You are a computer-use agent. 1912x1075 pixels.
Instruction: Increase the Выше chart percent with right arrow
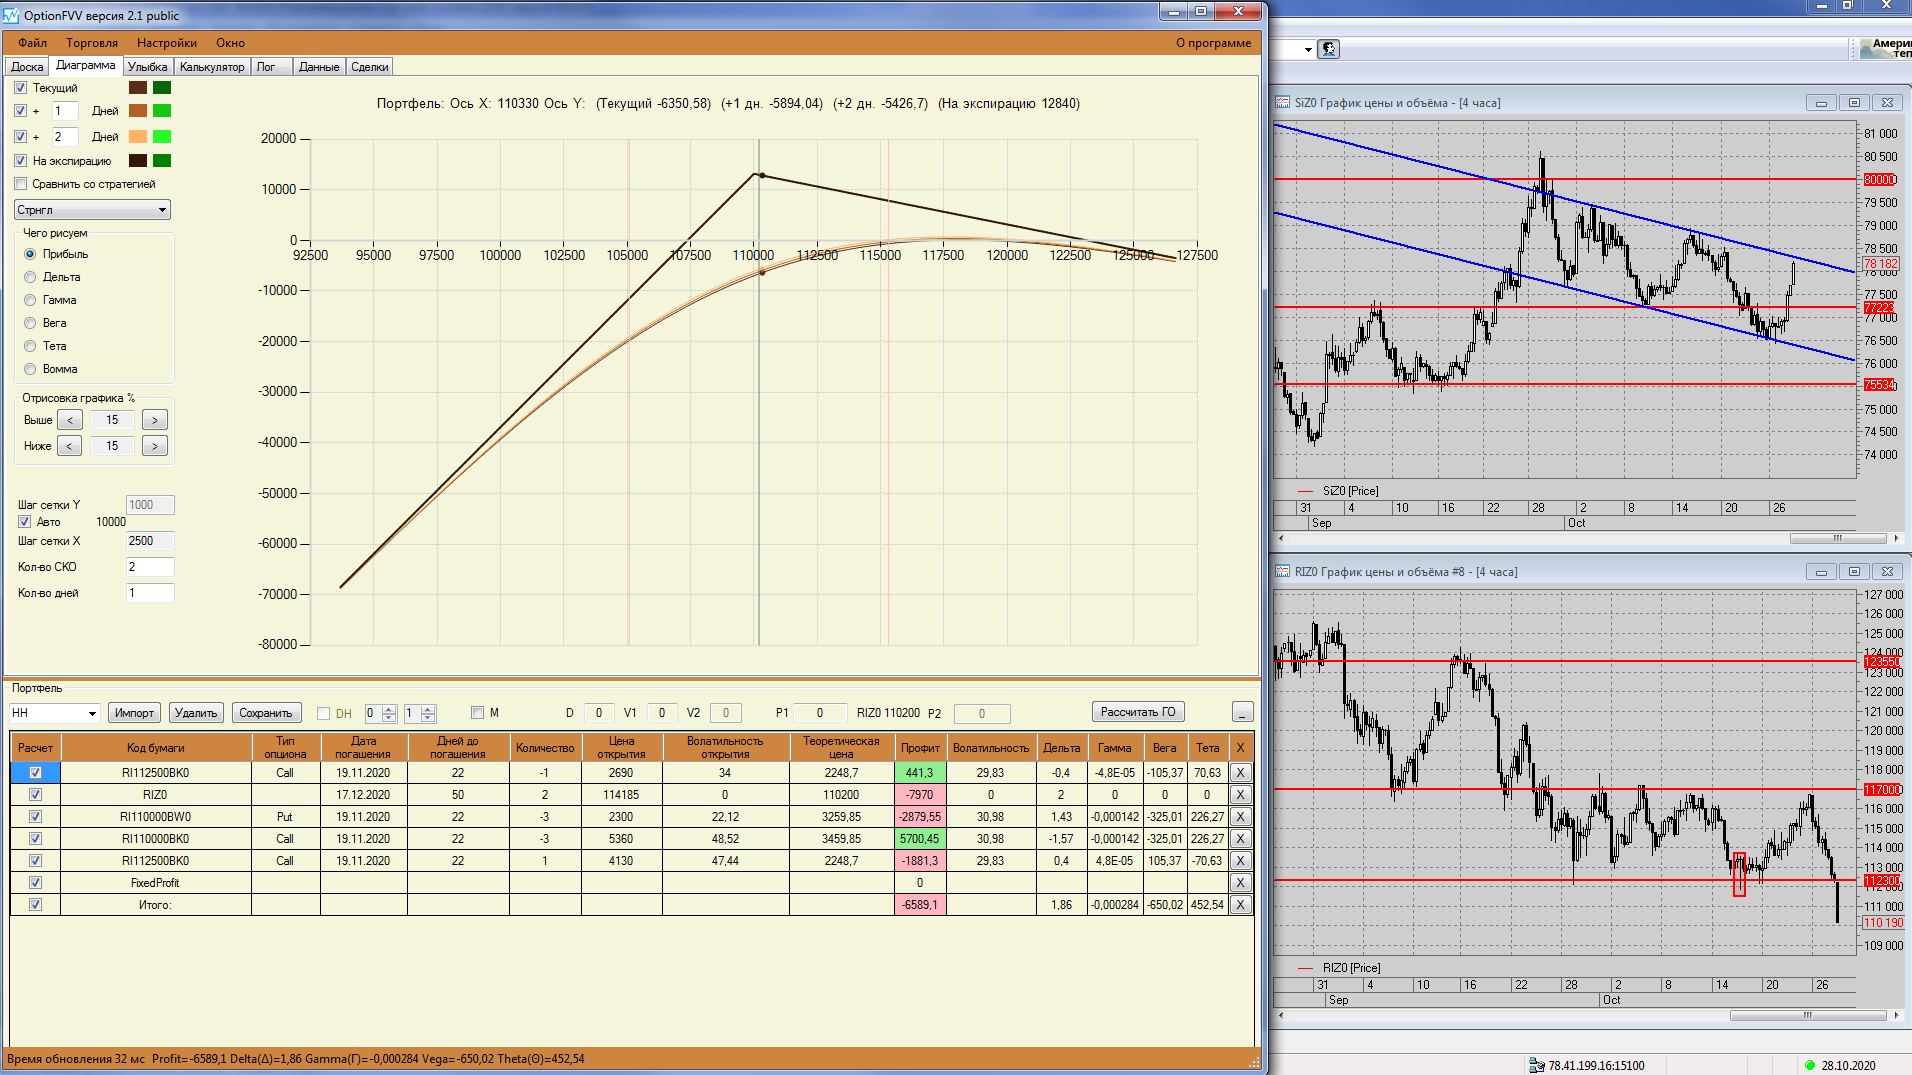click(x=155, y=420)
